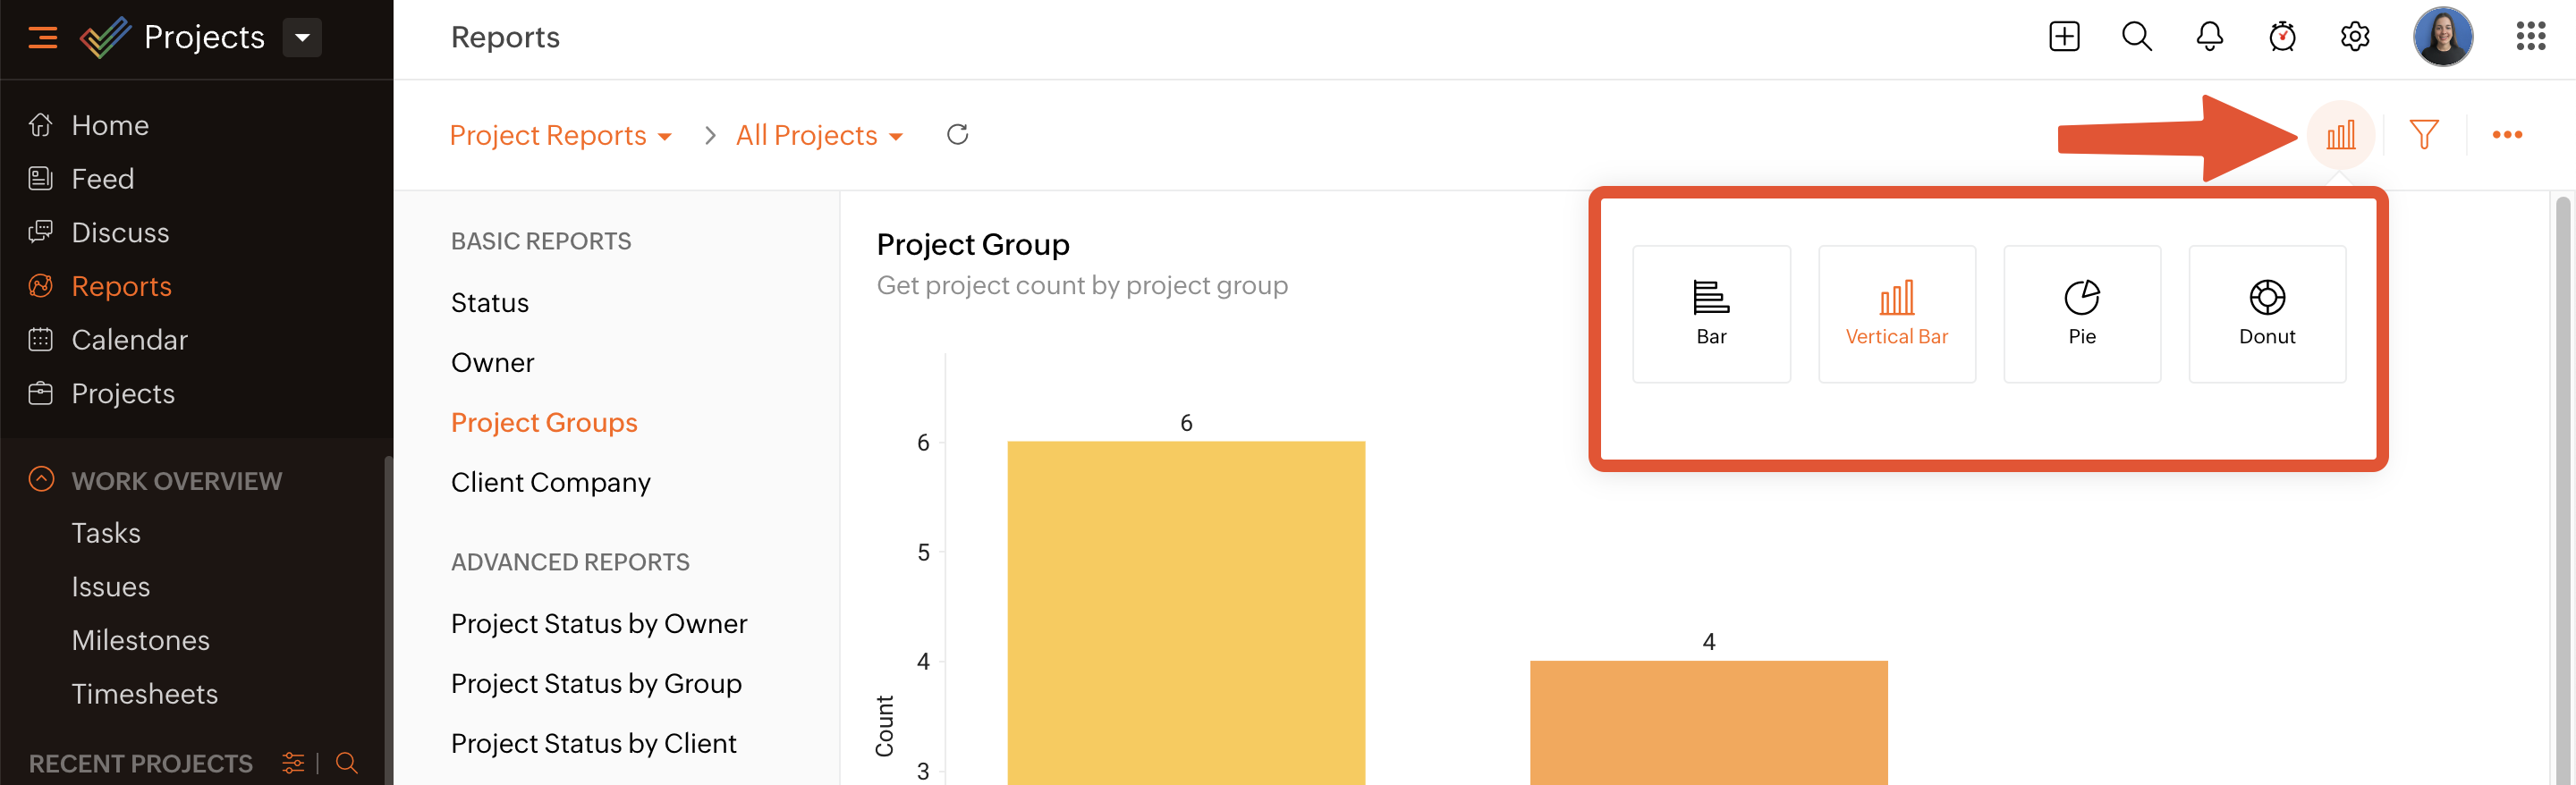Viewport: 2576px width, 785px height.
Task: Open notifications bell icon
Action: (2210, 37)
